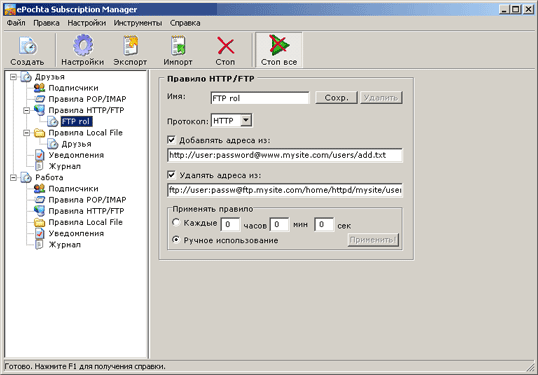
Task: Collapse Правила Local File node under Друзья
Action: (26, 133)
